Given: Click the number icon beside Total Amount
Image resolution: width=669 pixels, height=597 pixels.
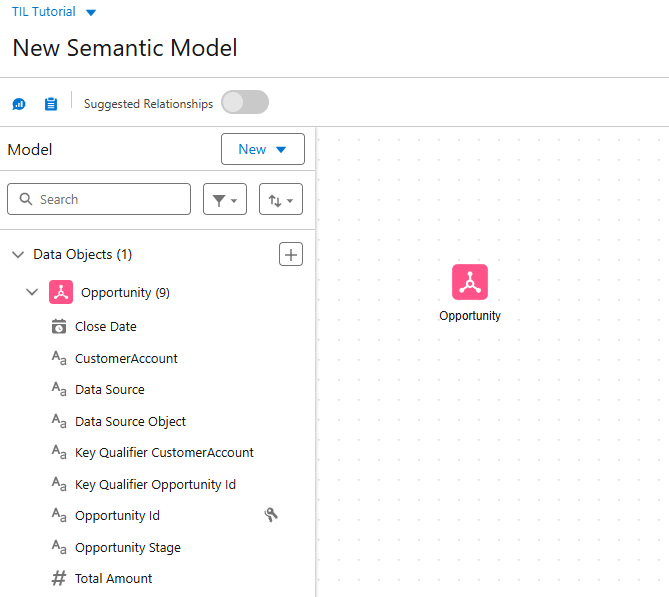Looking at the screenshot, I should click(x=59, y=579).
